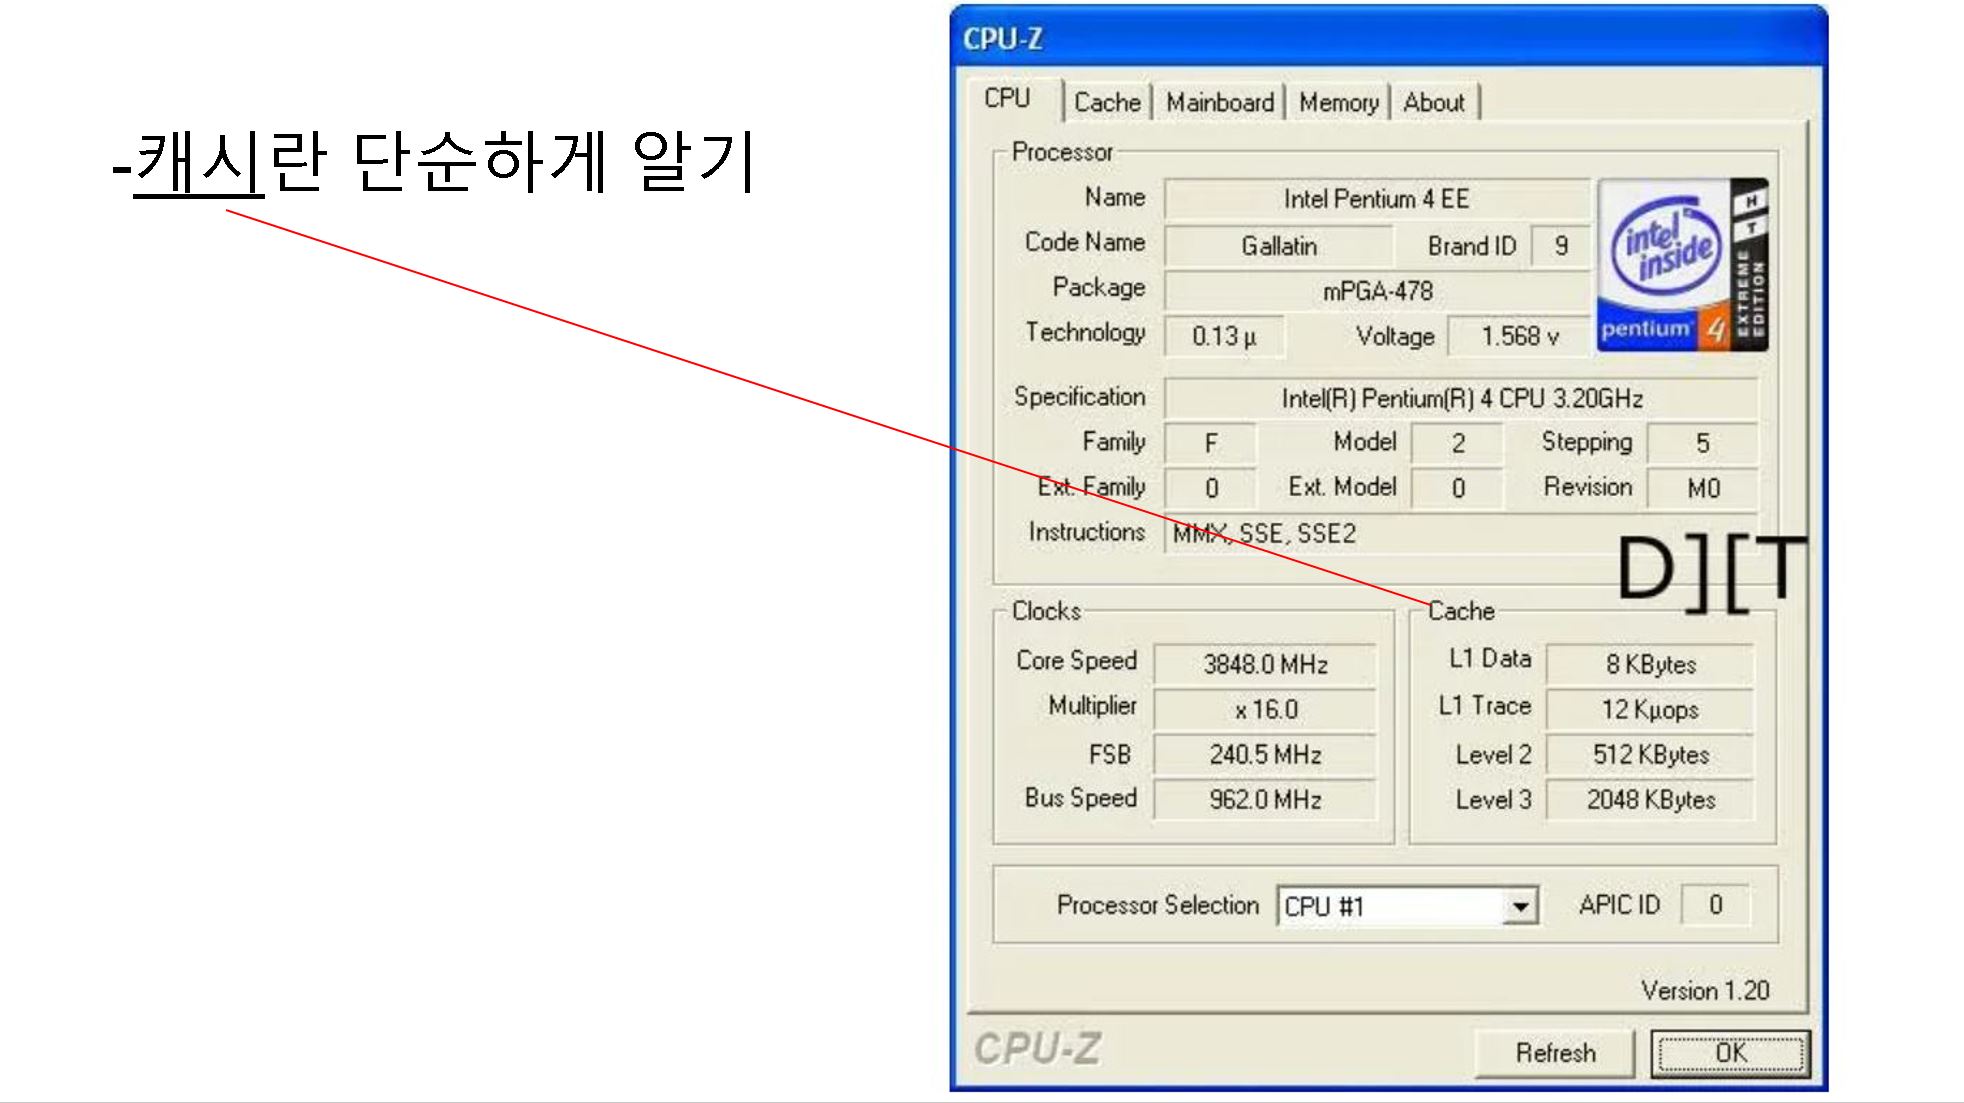Click the Stepping value 5
The height and width of the screenshot is (1103, 1964).
pos(1702,443)
